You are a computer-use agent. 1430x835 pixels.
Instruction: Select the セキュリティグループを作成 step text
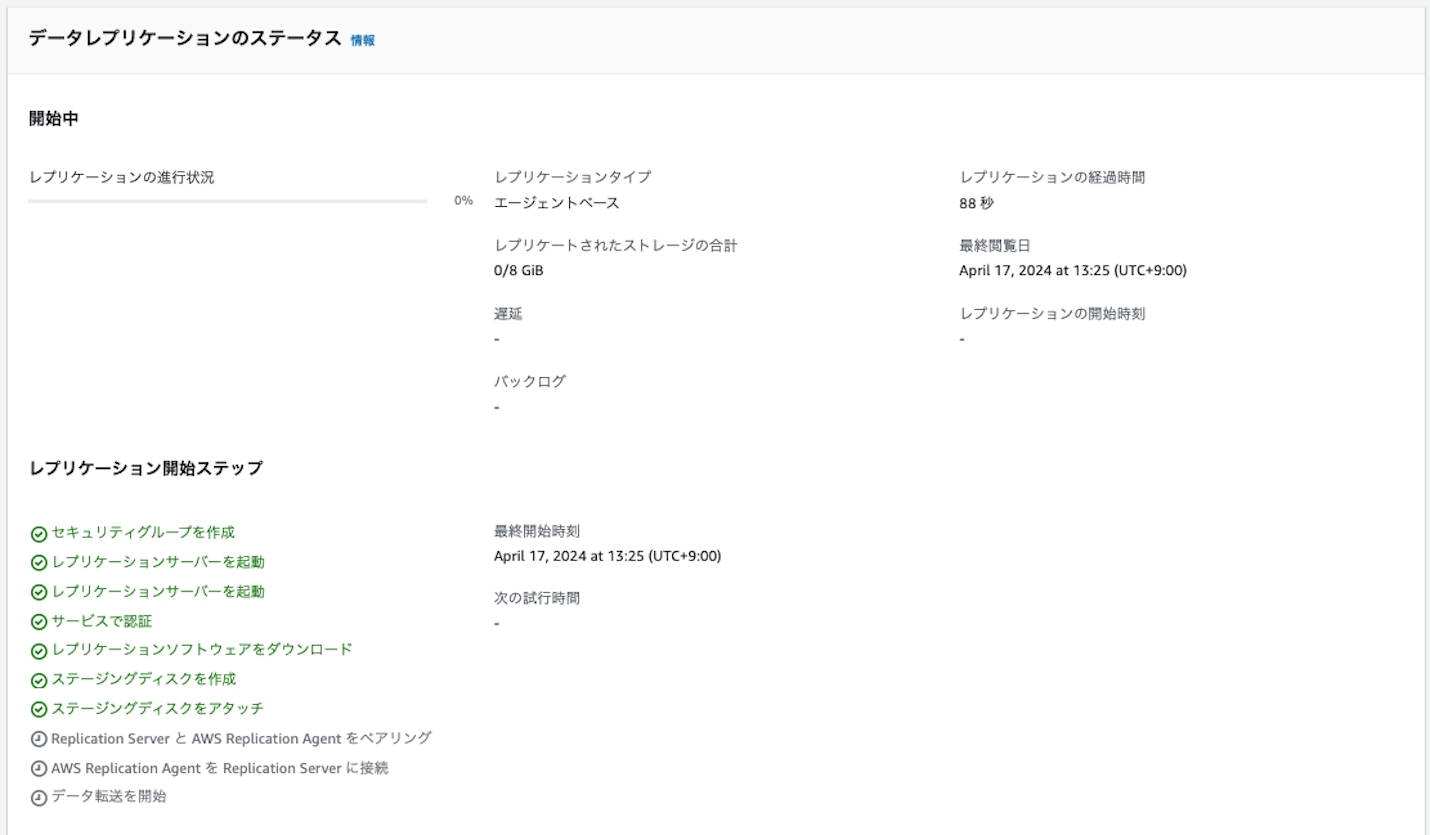point(144,533)
